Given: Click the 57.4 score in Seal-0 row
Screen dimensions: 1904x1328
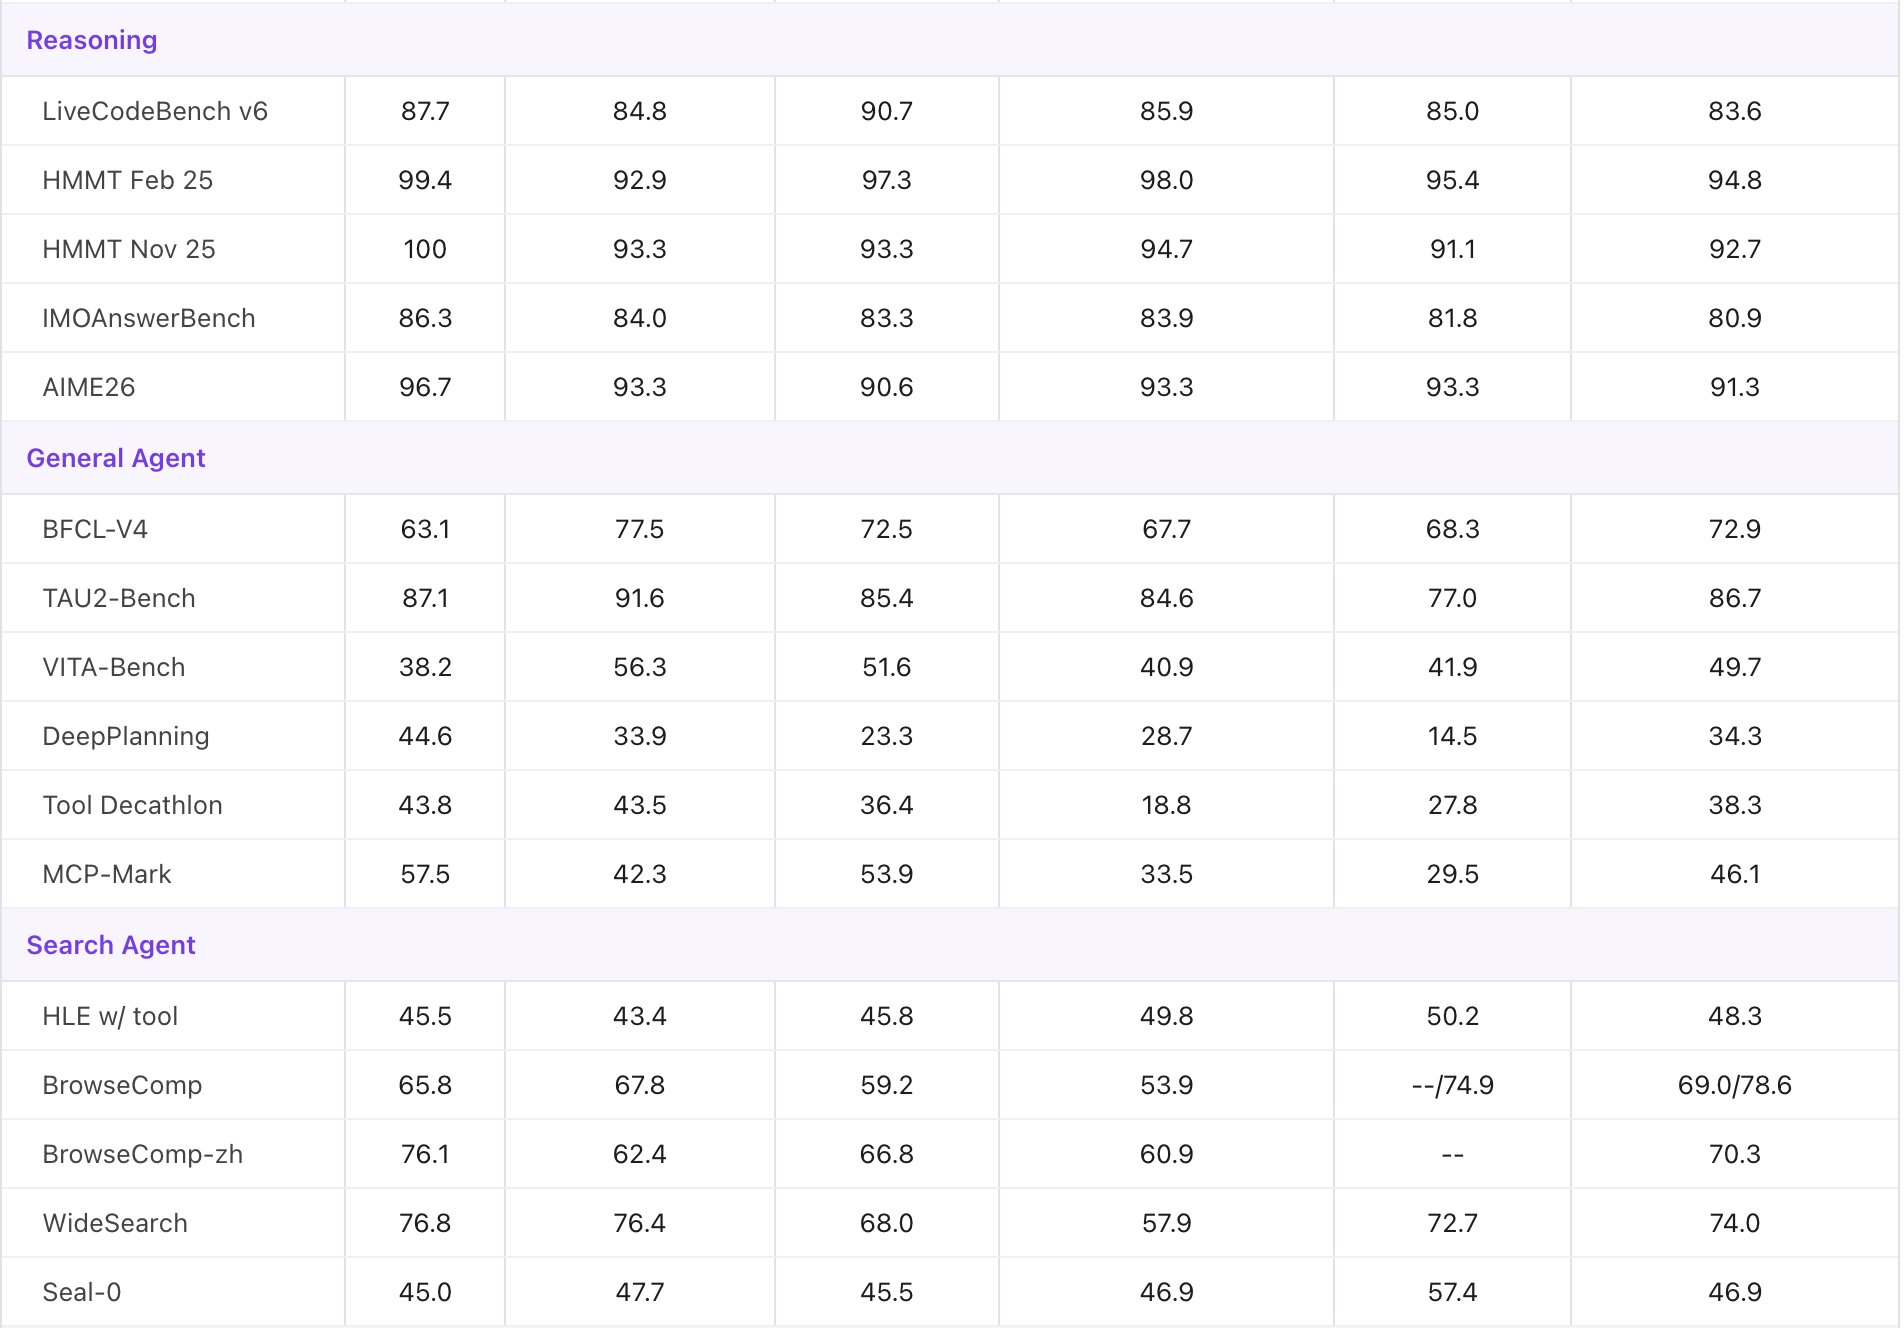Looking at the screenshot, I should click(1452, 1292).
